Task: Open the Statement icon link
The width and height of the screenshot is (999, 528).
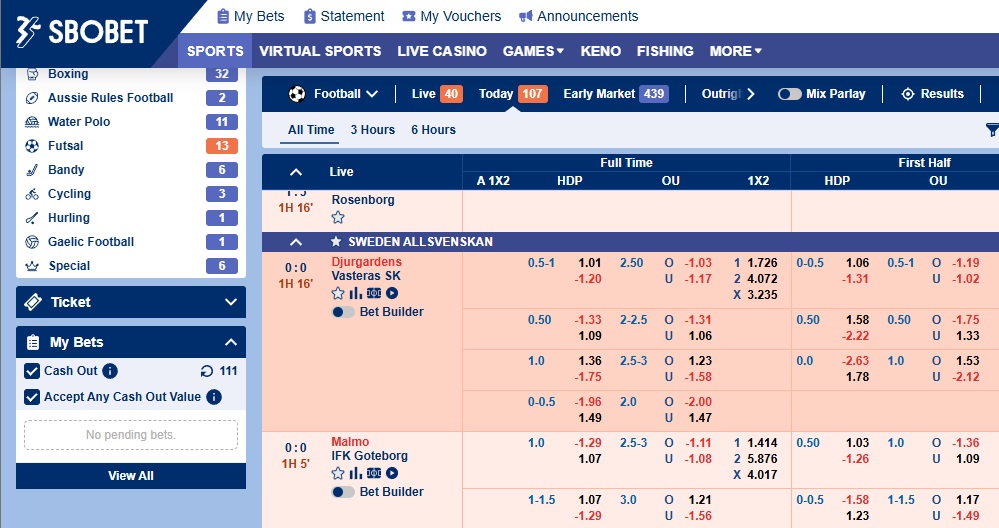Action: [310, 16]
